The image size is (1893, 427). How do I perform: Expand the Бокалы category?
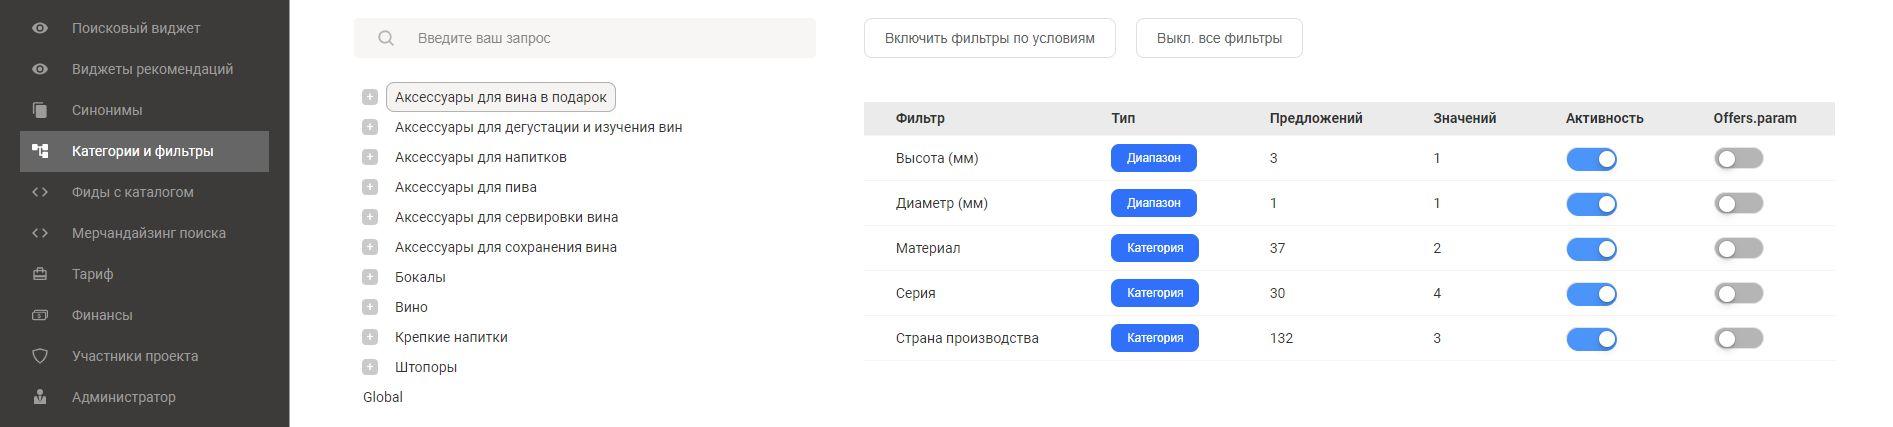pyautogui.click(x=370, y=277)
